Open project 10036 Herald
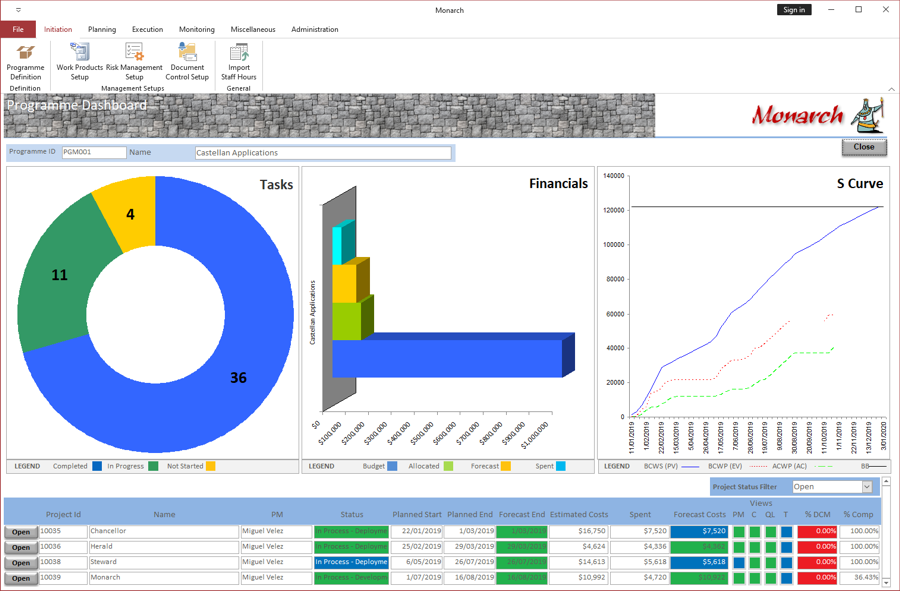Screen dimensions: 900x591 21,547
